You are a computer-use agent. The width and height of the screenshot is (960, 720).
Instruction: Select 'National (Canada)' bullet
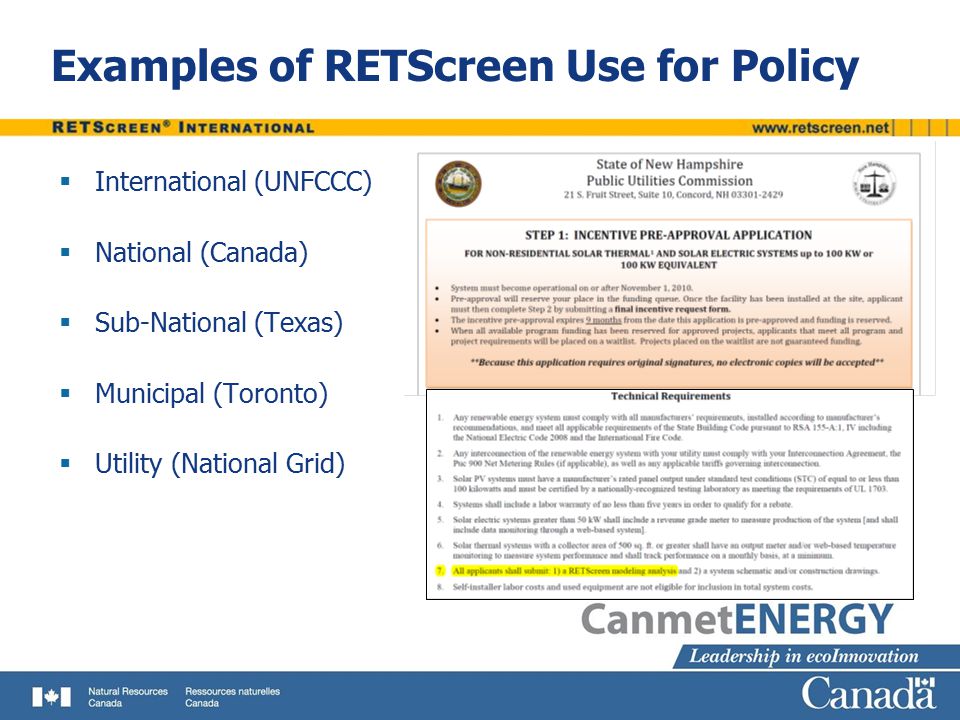(201, 252)
